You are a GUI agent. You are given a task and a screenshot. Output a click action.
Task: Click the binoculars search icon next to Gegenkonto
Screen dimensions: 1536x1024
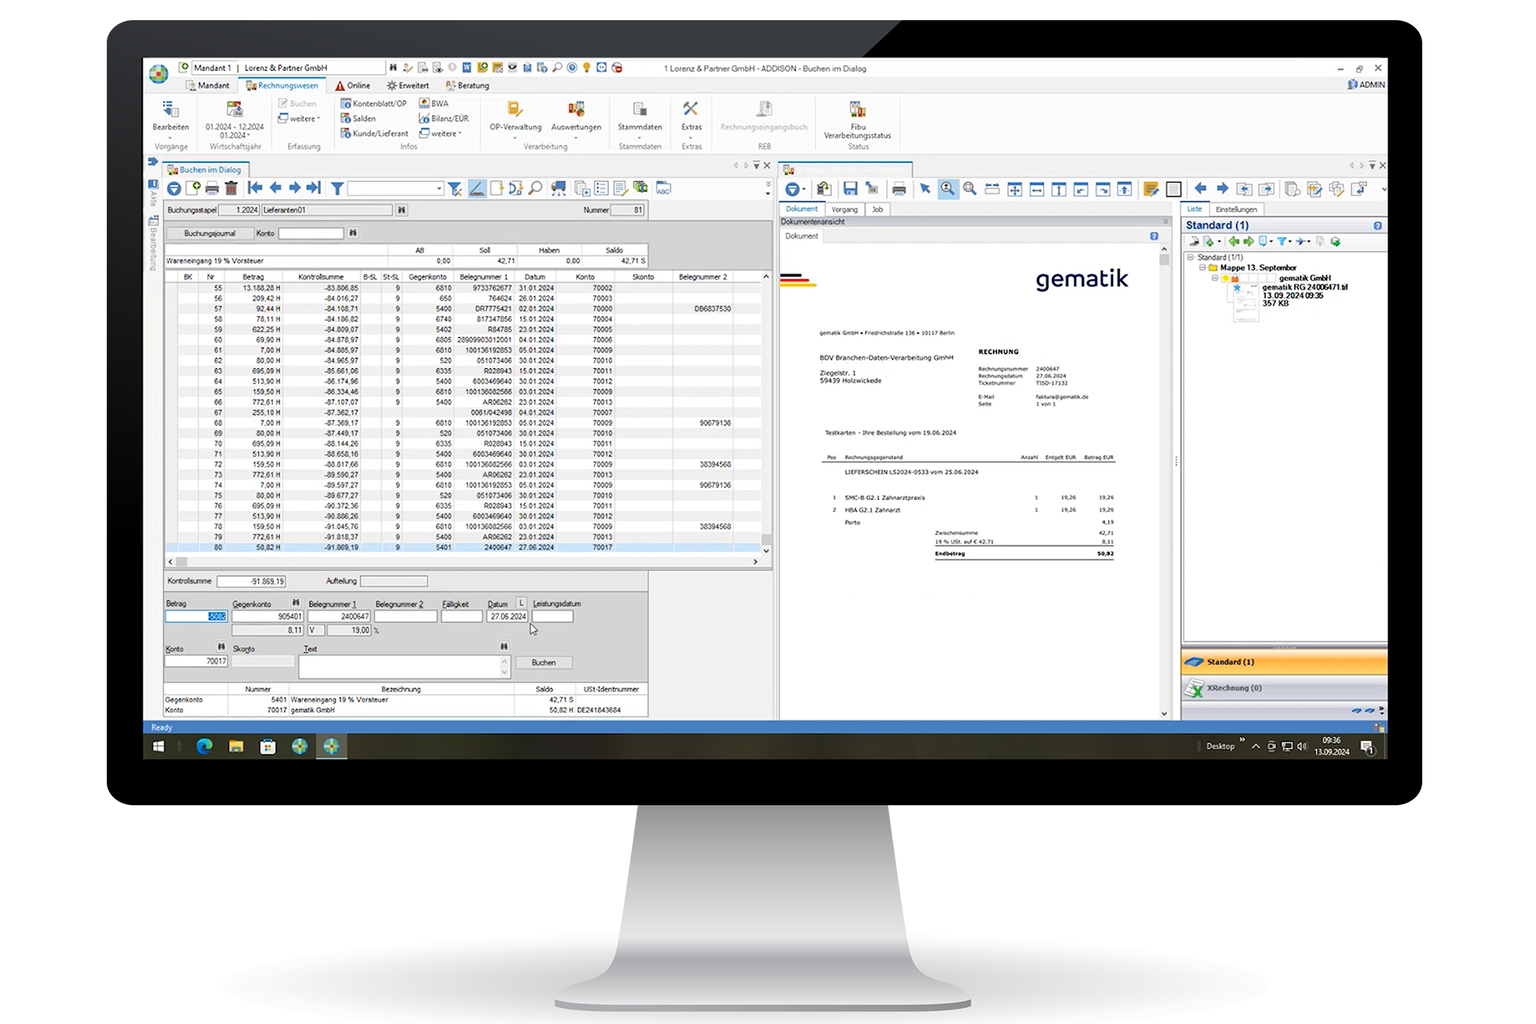pyautogui.click(x=295, y=603)
